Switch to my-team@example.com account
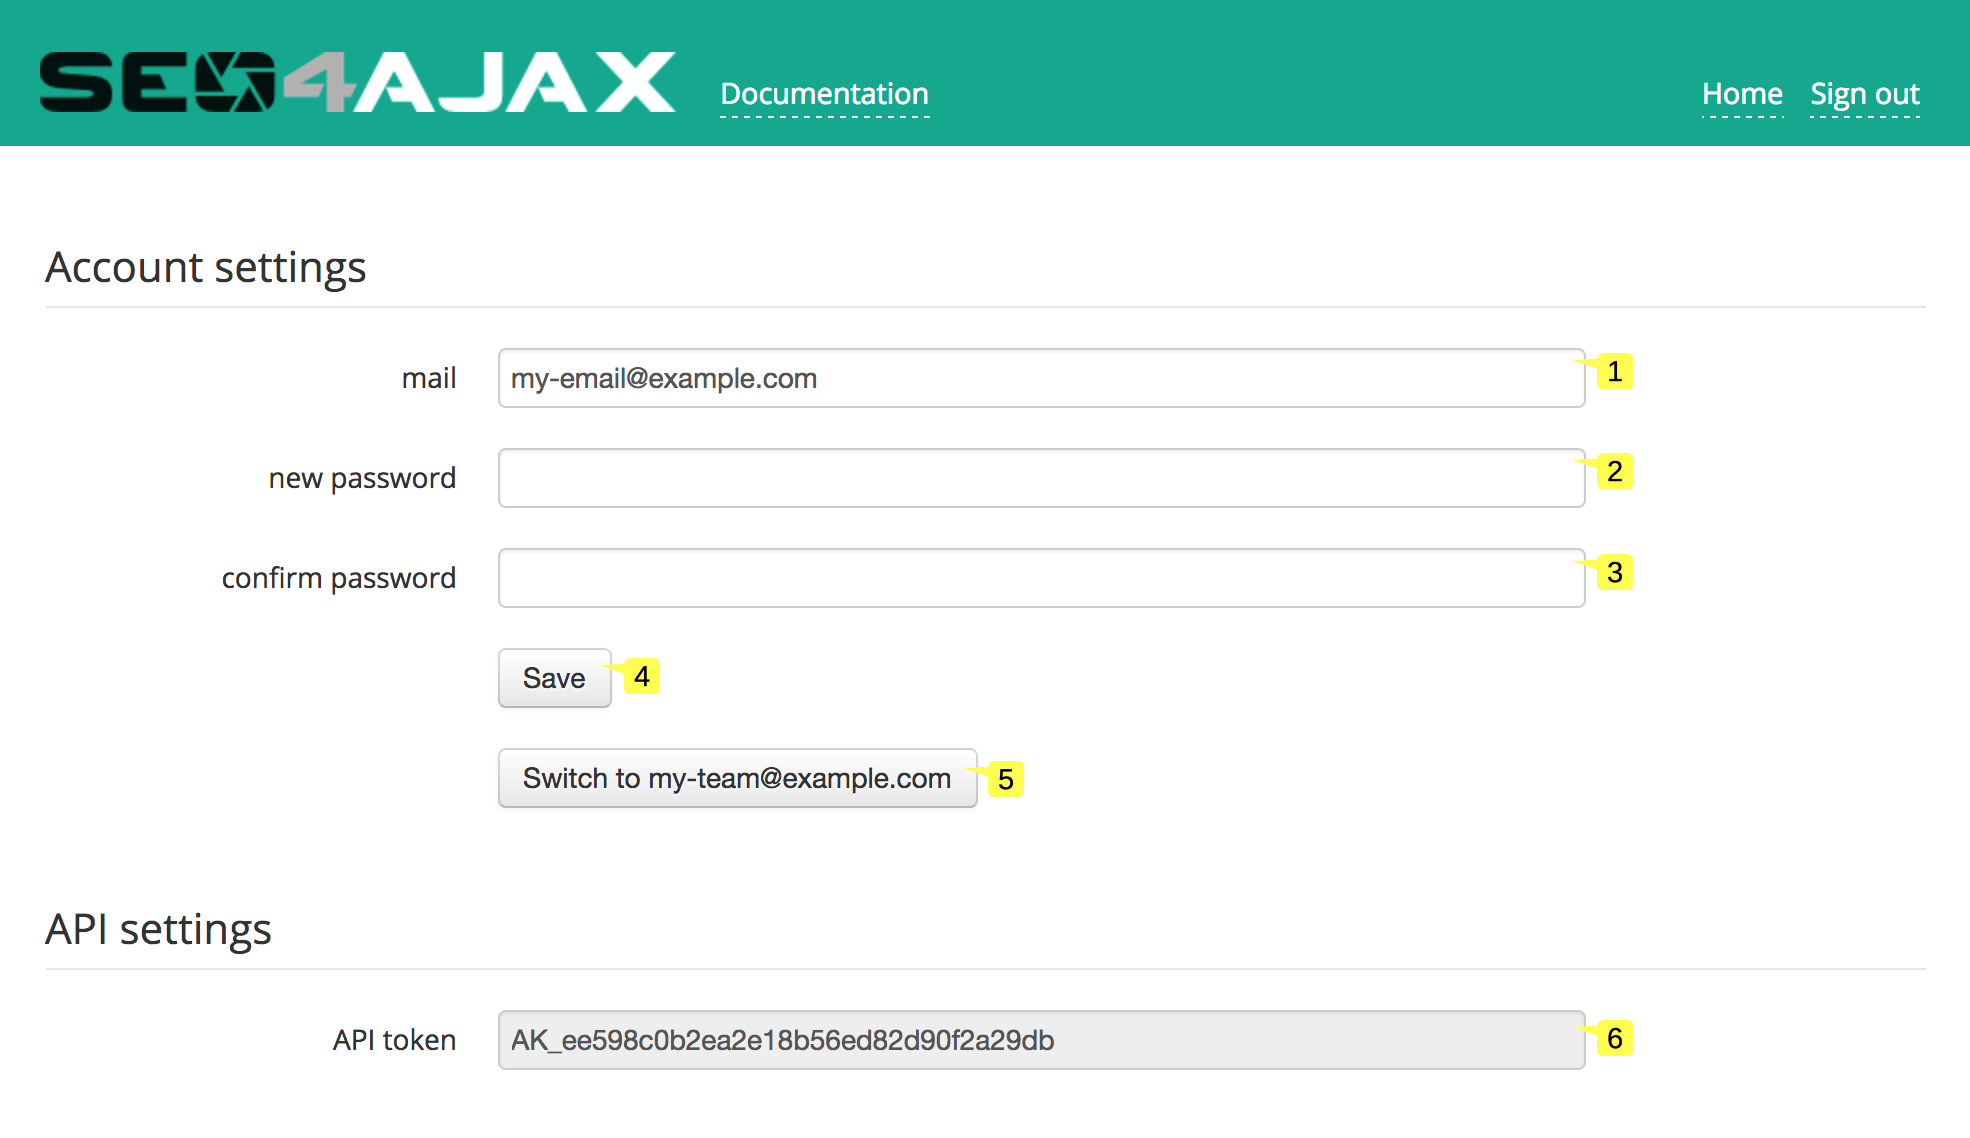The height and width of the screenshot is (1138, 1970). click(x=737, y=778)
